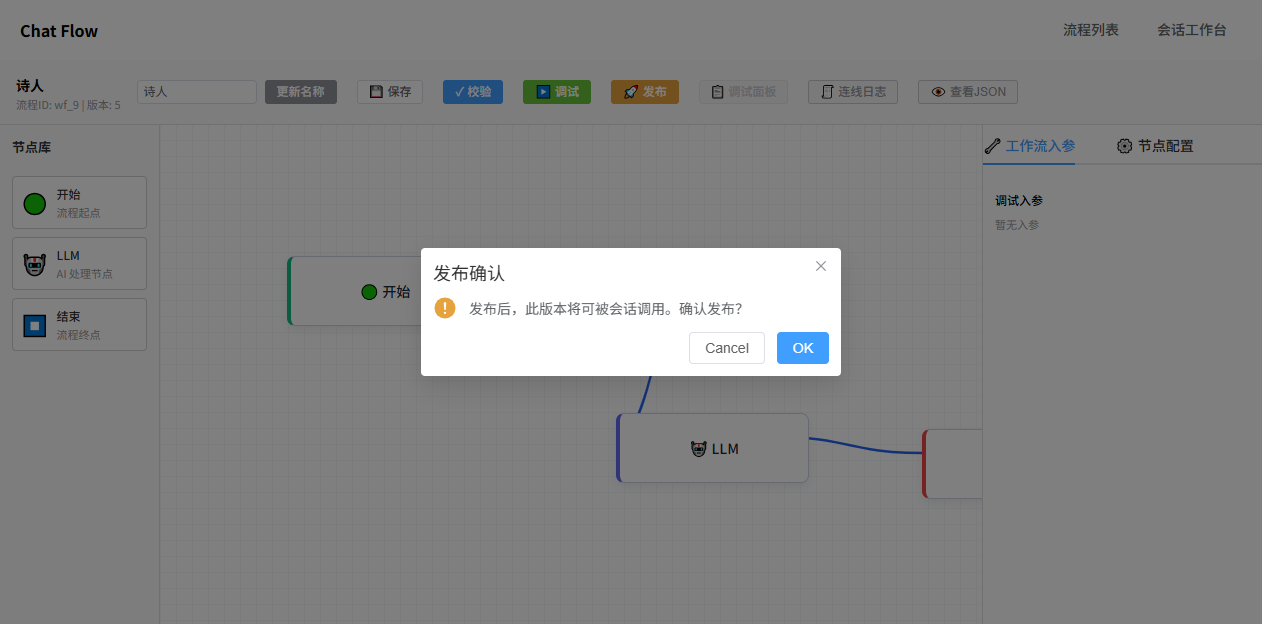Switch to 节点配置 tab
The height and width of the screenshot is (624, 1262).
pos(1155,146)
